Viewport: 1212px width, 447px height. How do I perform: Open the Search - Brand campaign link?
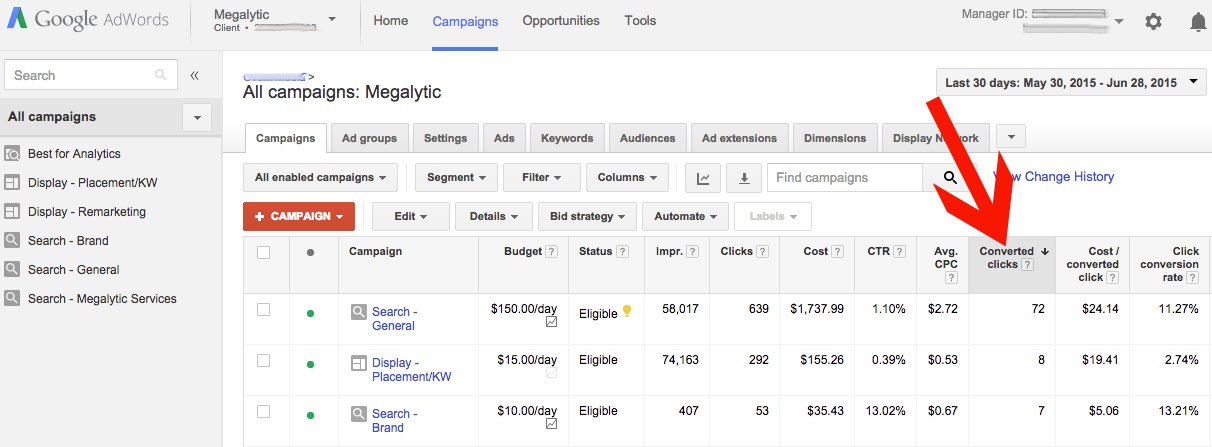pos(393,420)
